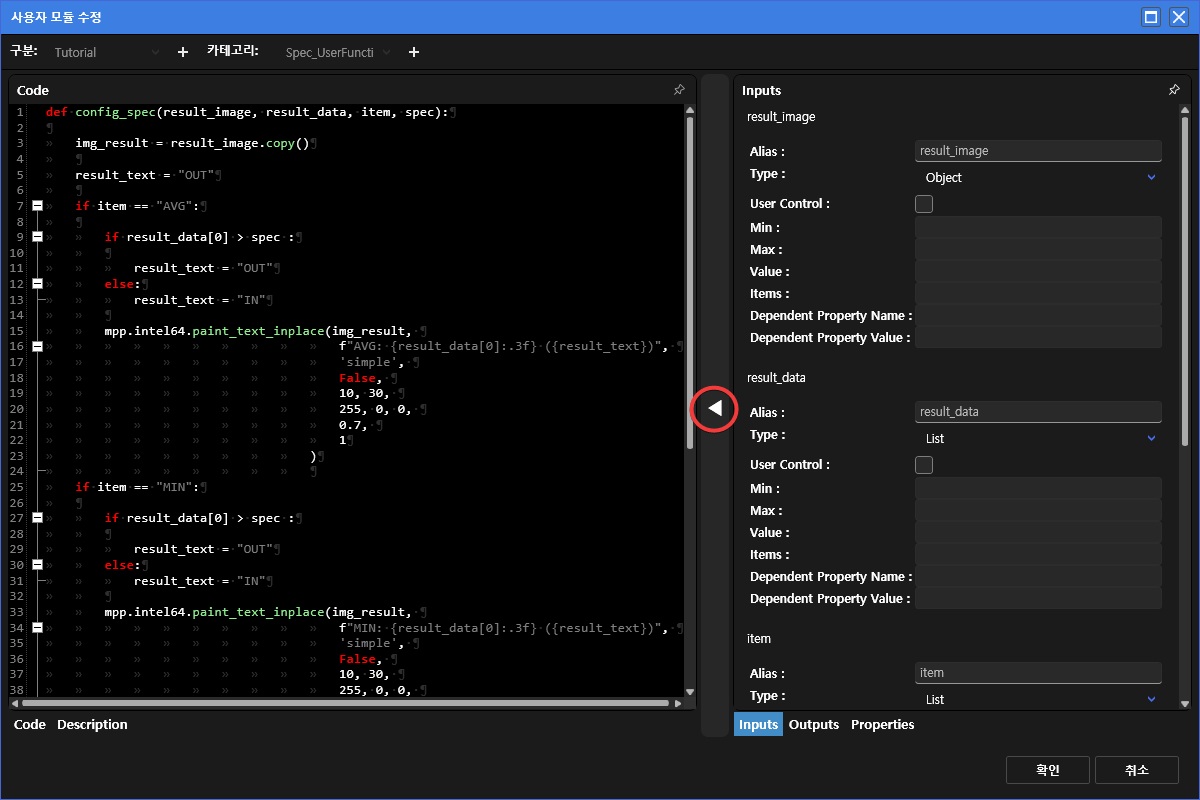The image size is (1200, 800).
Task: Collapse the code fold at line 16
Action: [38, 346]
